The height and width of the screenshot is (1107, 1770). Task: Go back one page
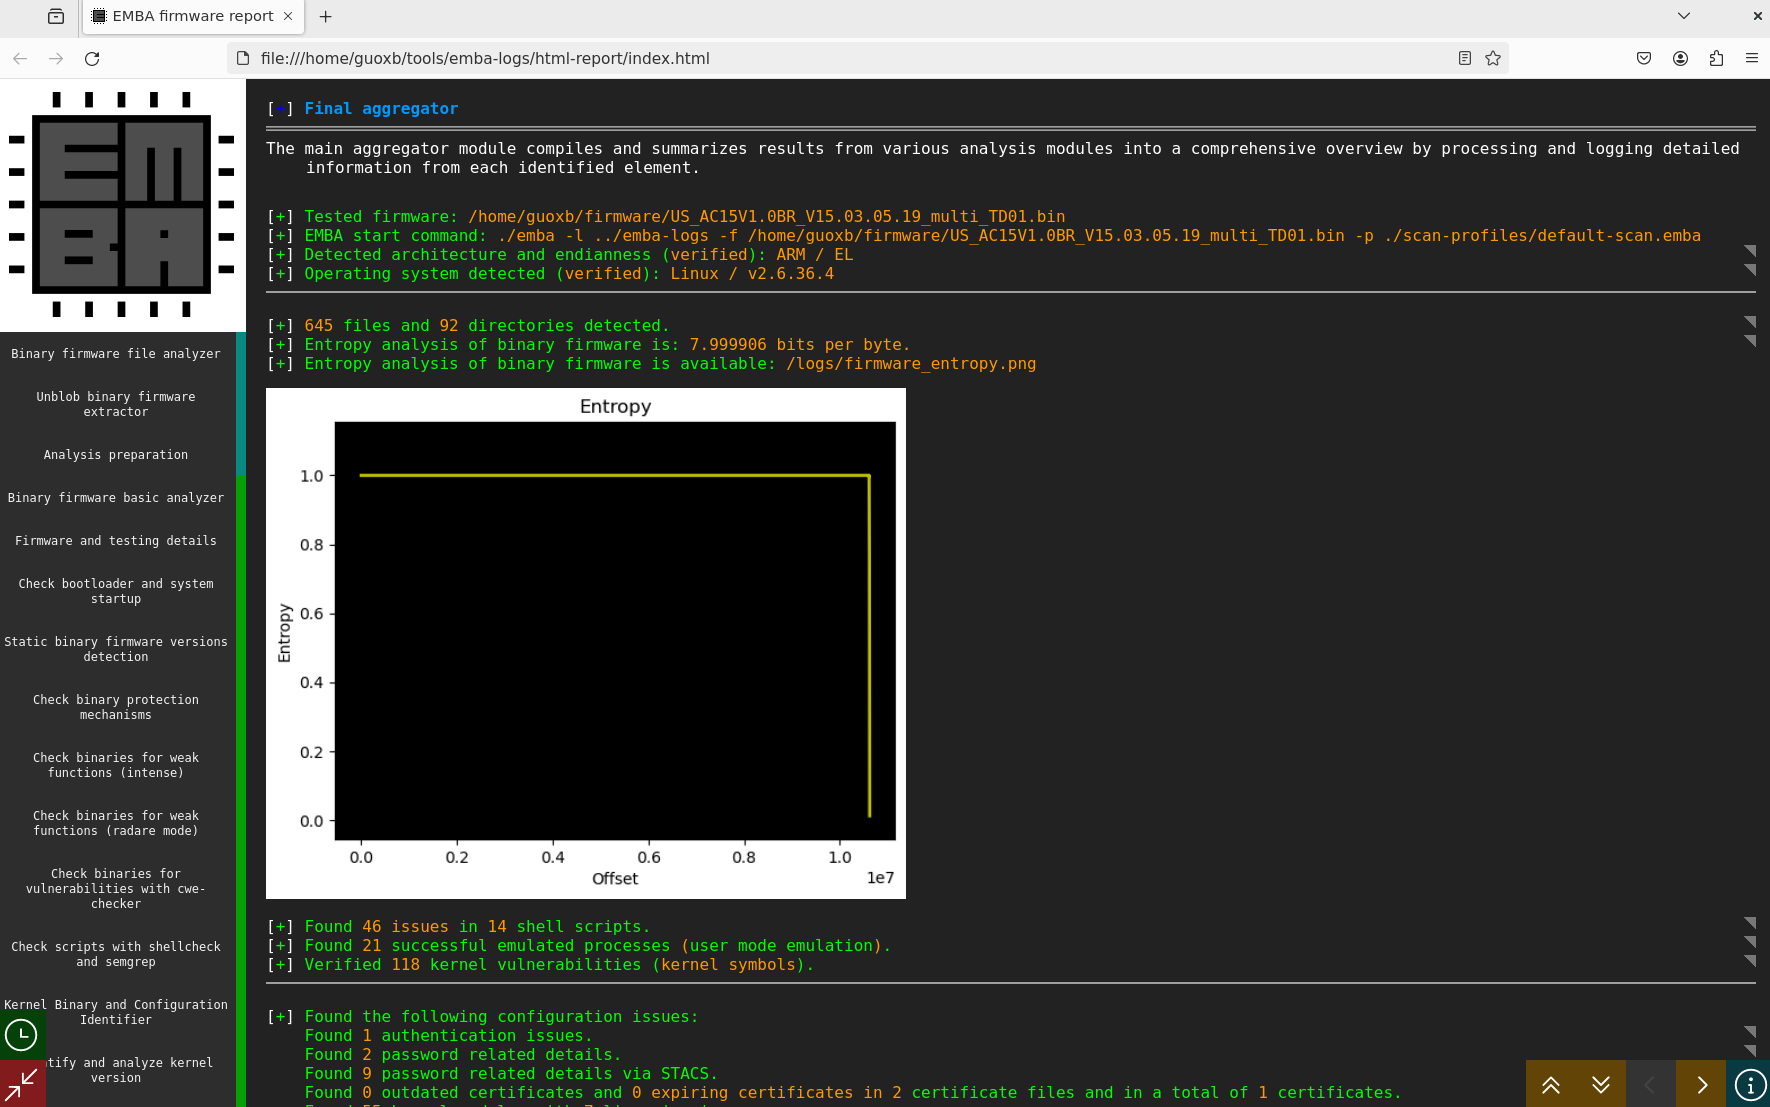pos(20,58)
